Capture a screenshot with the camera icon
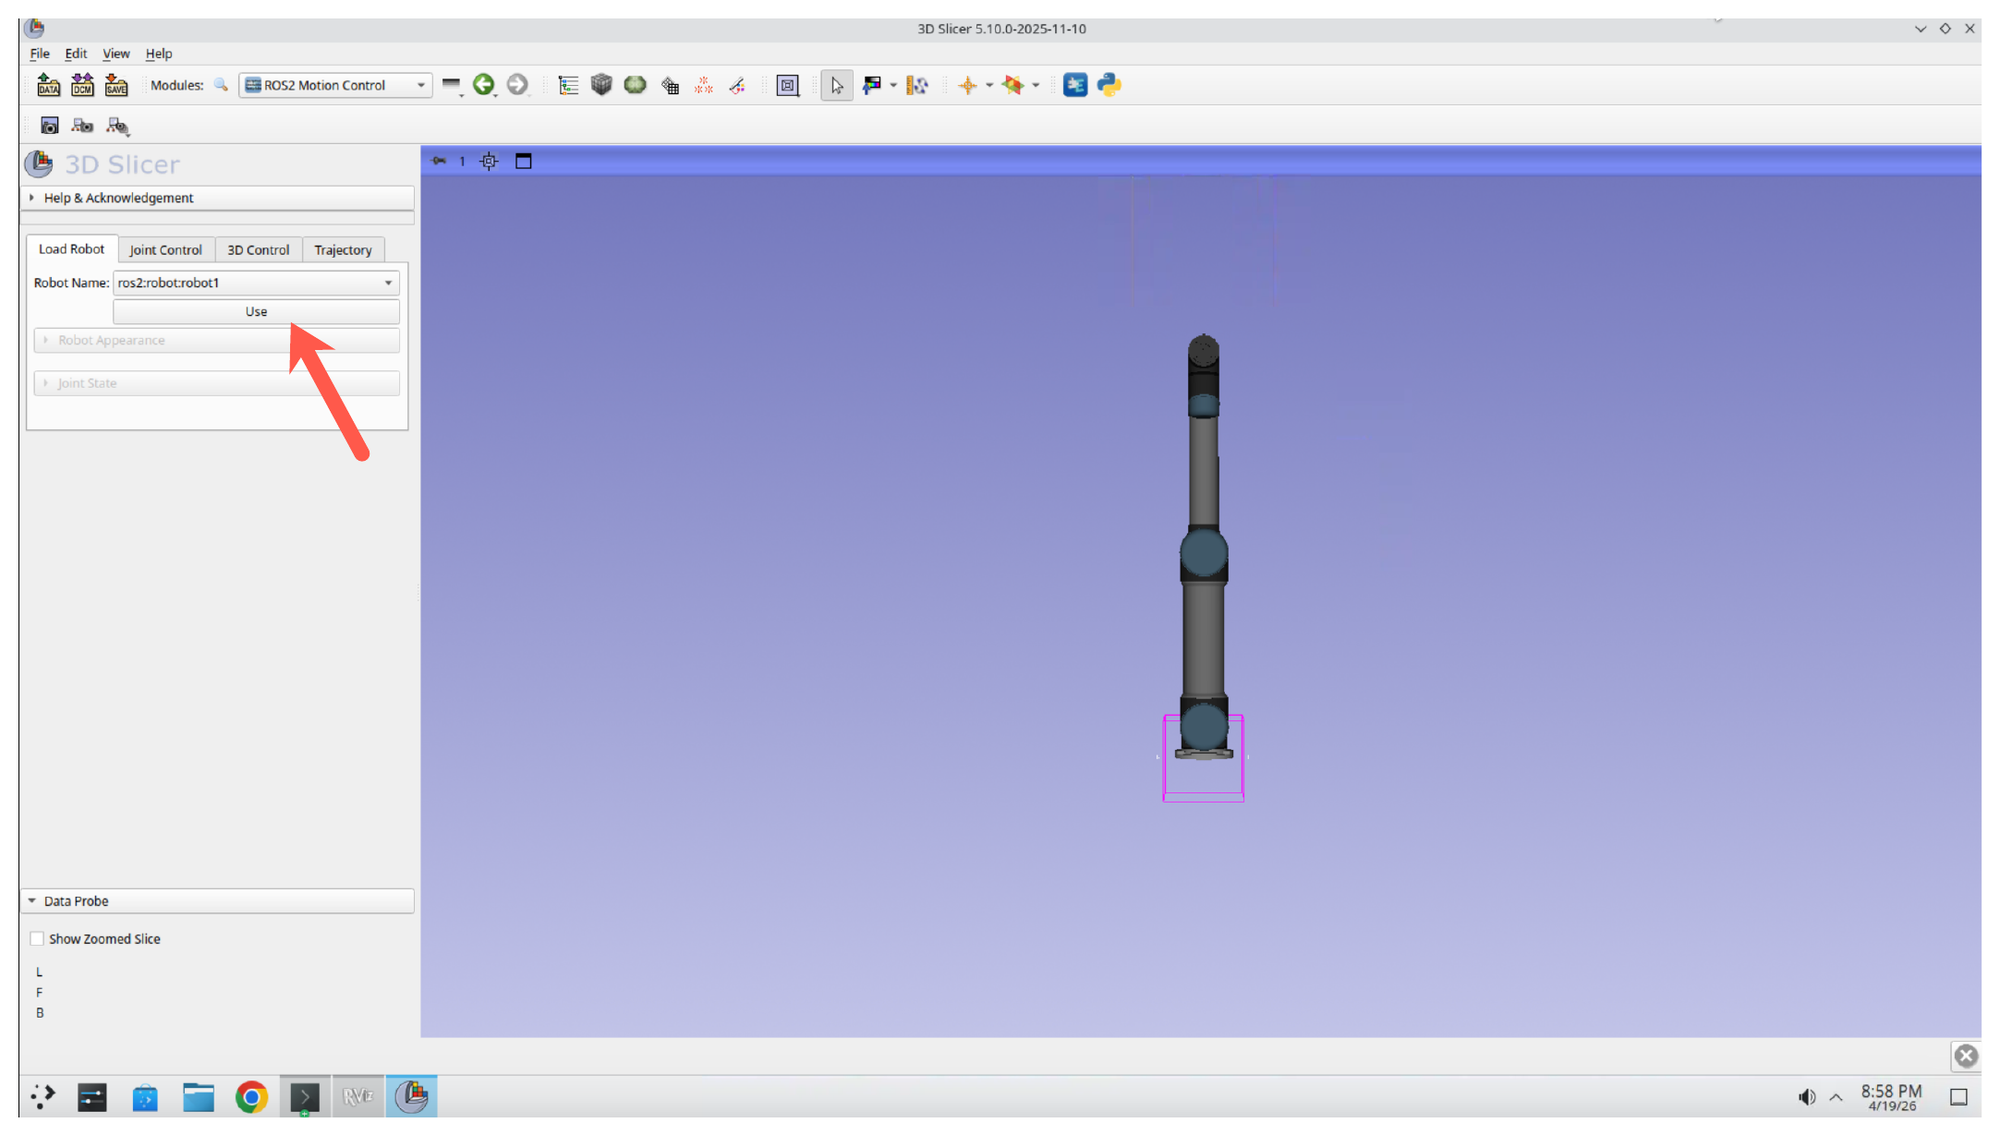2000x1135 pixels. click(x=49, y=125)
